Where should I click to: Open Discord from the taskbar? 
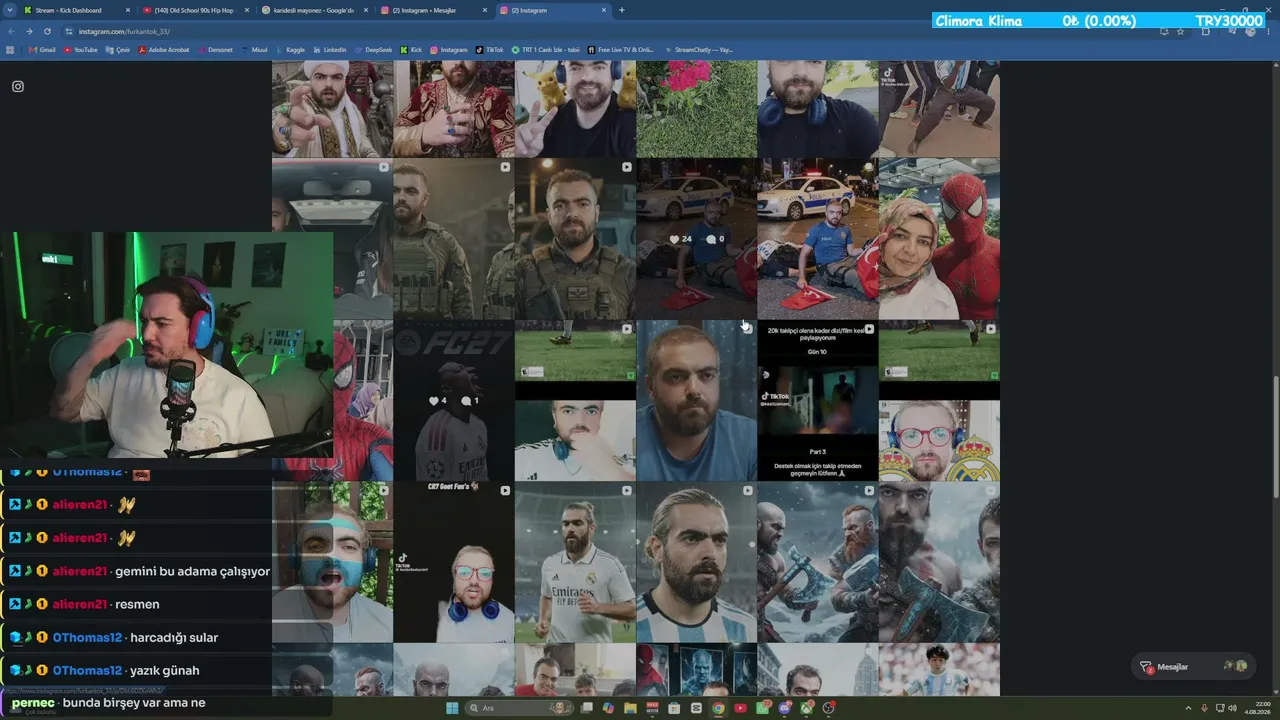pos(784,708)
